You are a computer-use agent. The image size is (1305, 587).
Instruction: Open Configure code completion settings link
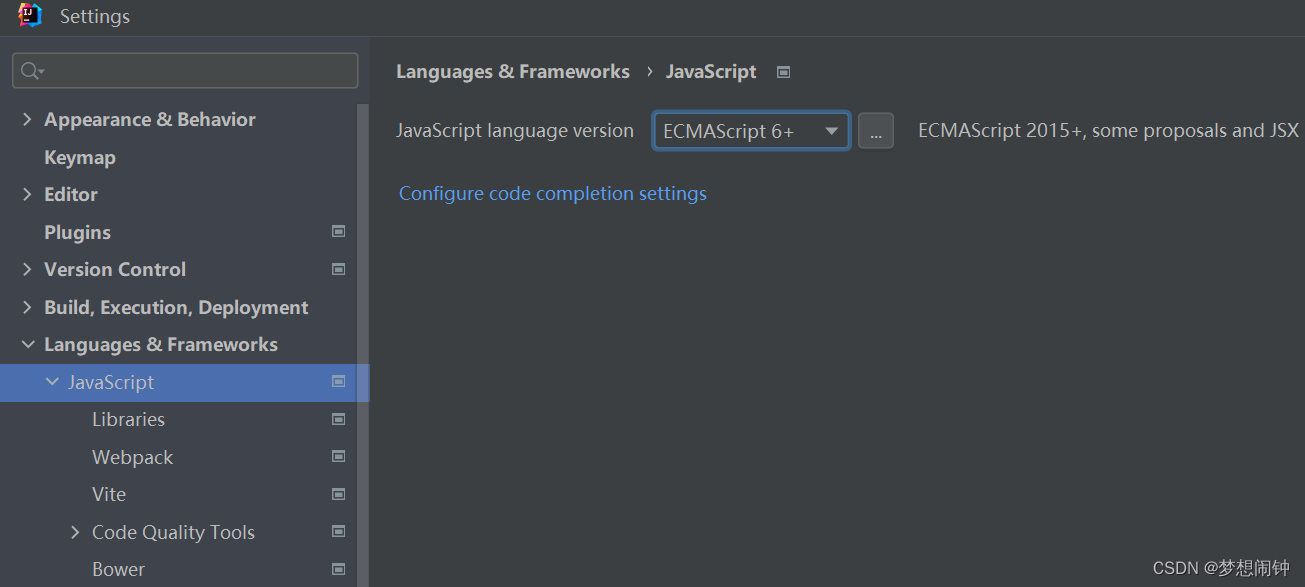[x=553, y=193]
